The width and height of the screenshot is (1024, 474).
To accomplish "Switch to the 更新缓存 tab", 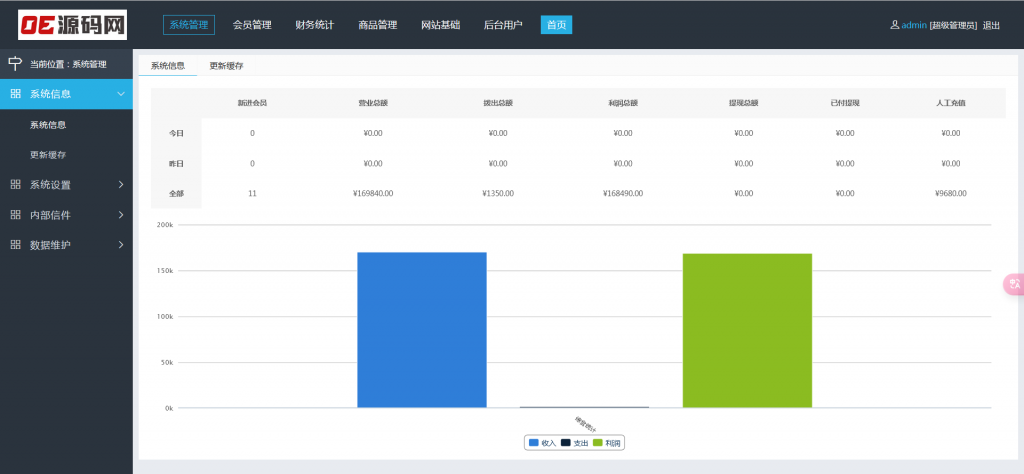I will (226, 66).
